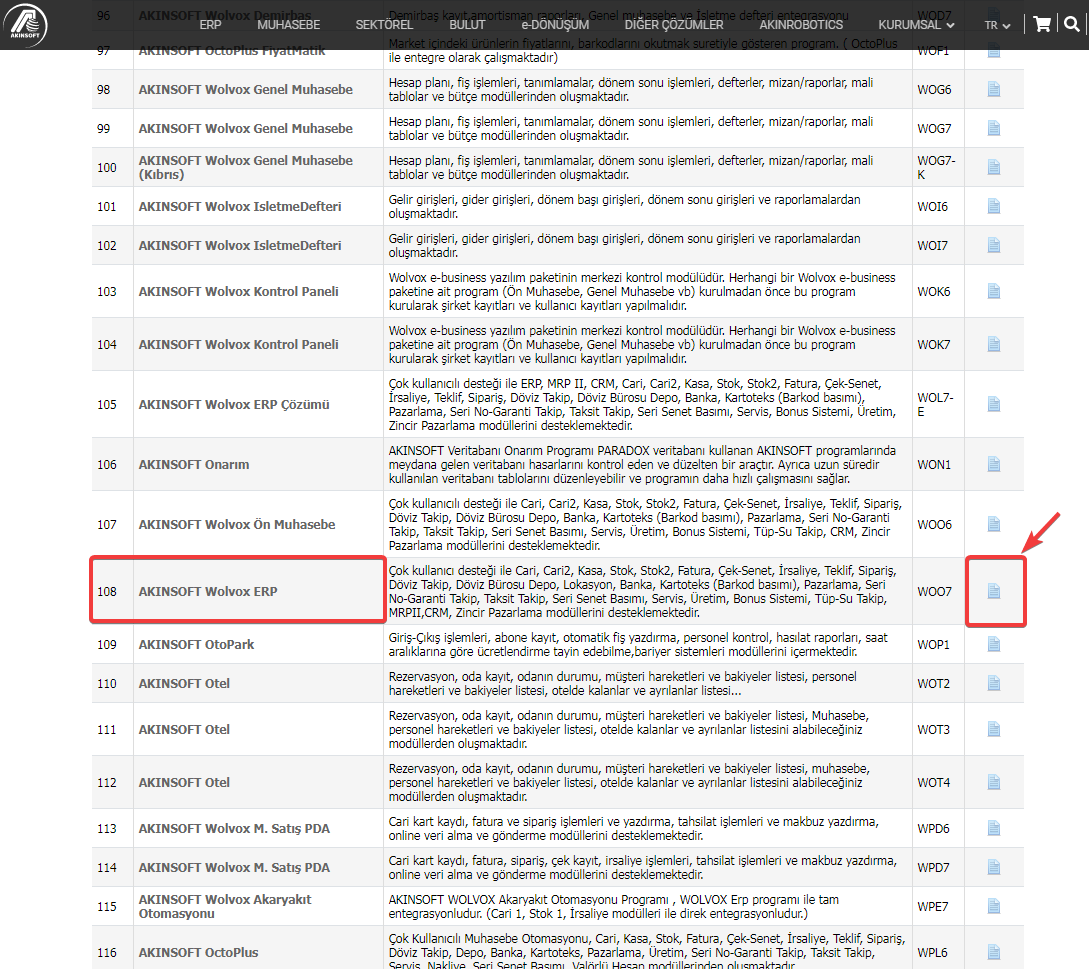1089x969 pixels.
Task: Open document icon for OtoPark WOP1
Action: [x=994, y=644]
